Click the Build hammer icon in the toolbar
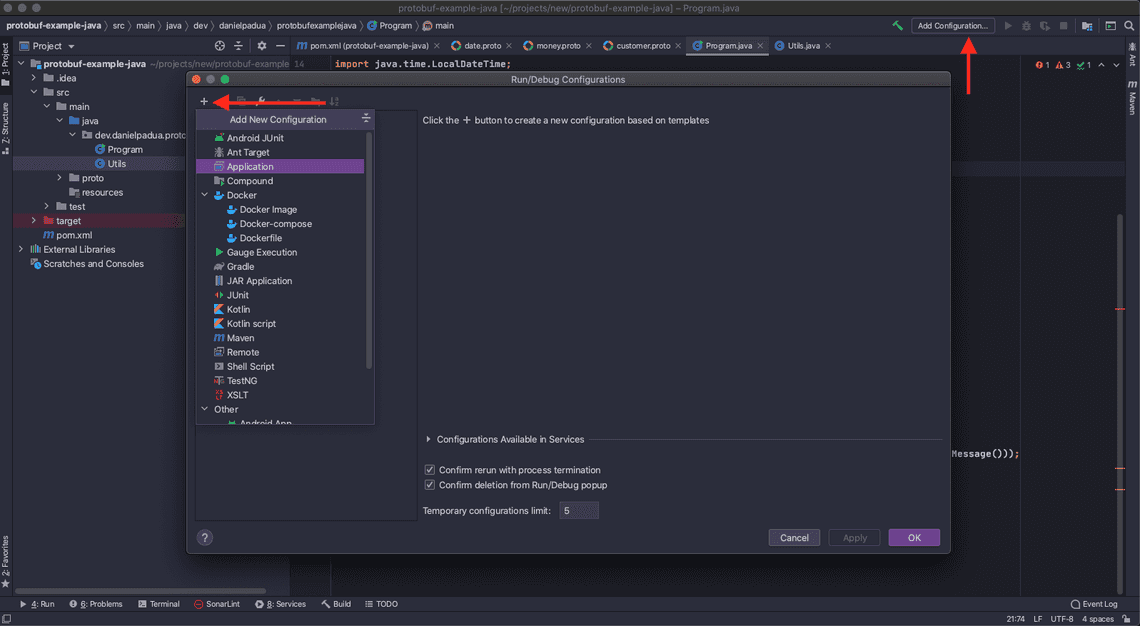 point(897,25)
